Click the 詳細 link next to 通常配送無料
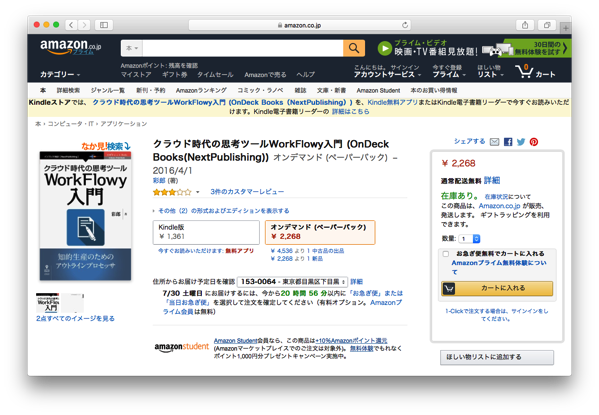 tap(492, 180)
